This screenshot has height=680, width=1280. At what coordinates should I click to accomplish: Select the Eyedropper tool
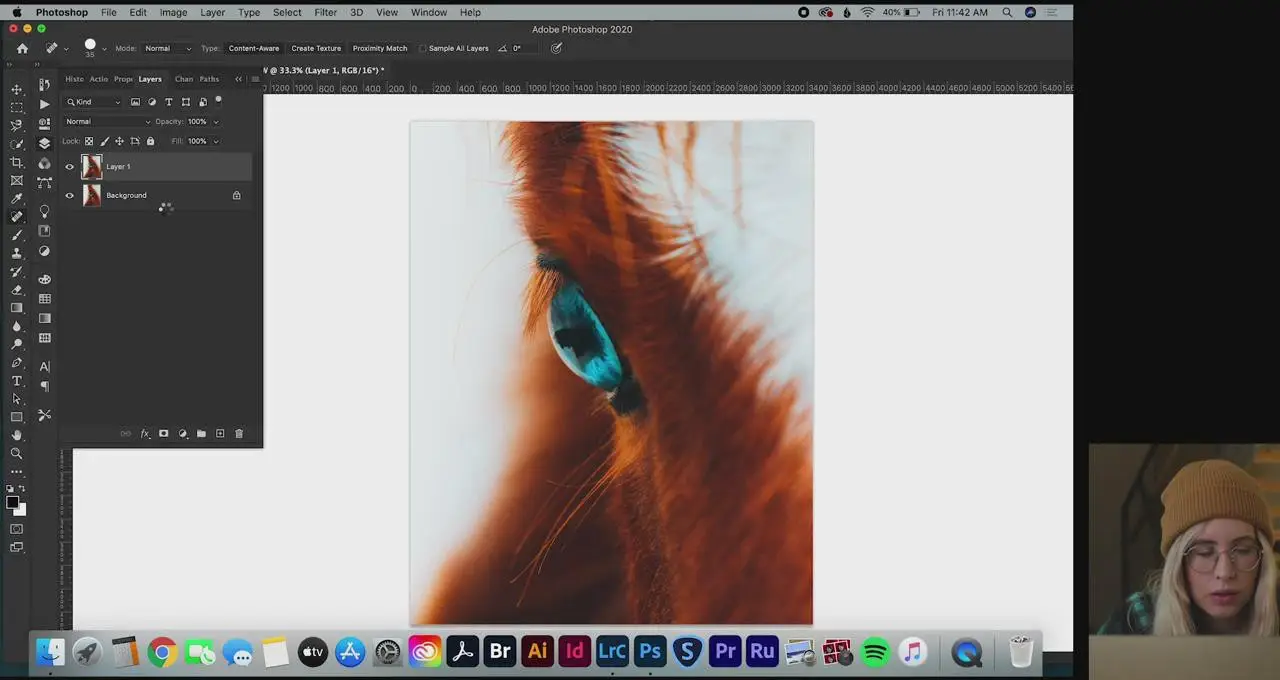[16, 198]
